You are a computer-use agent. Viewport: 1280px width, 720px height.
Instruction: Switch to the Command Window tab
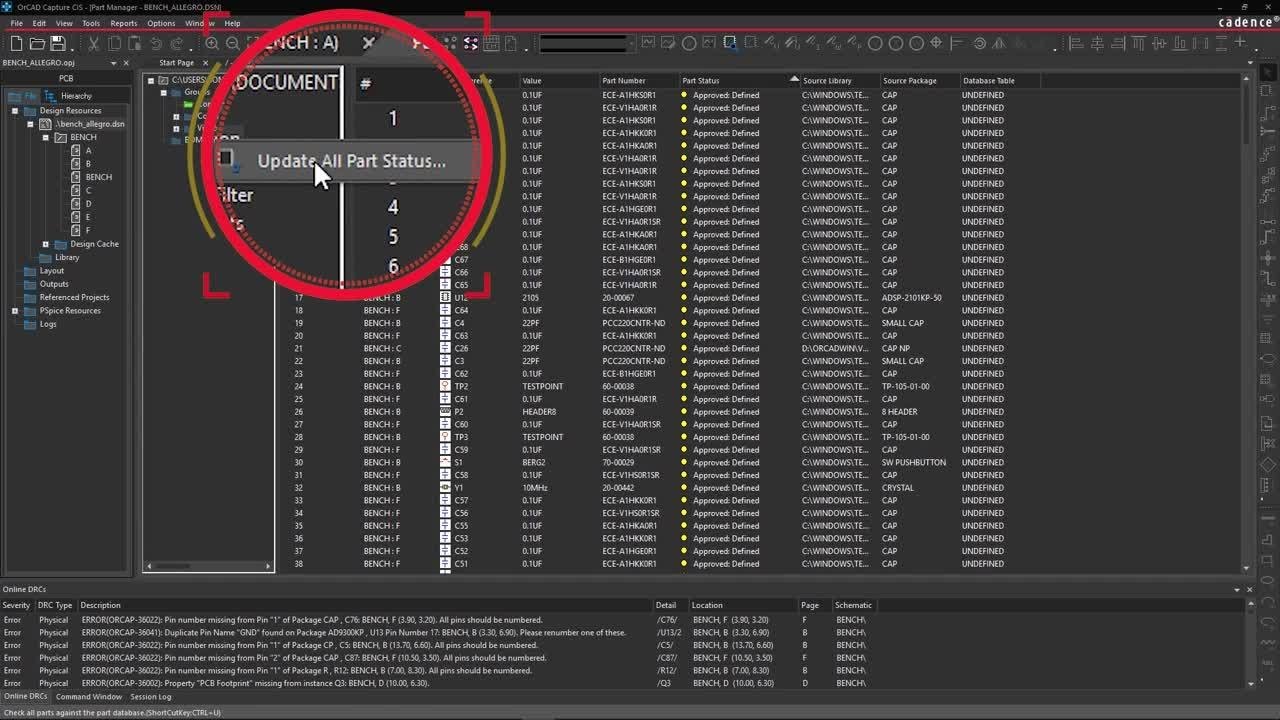89,696
